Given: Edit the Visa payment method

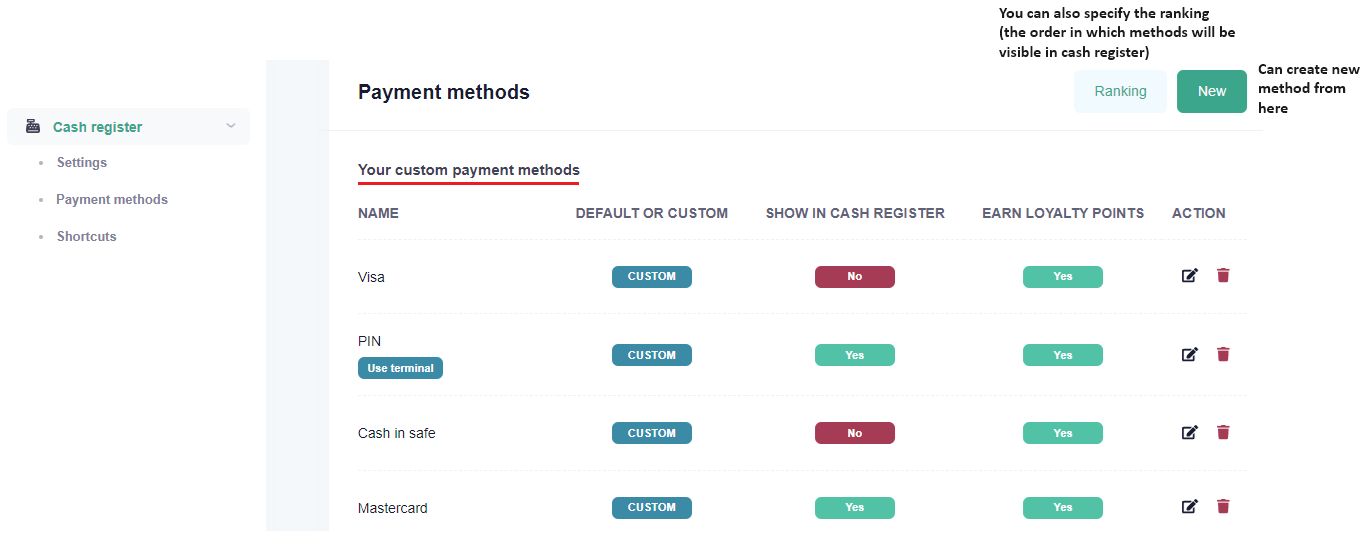Looking at the screenshot, I should 1189,276.
